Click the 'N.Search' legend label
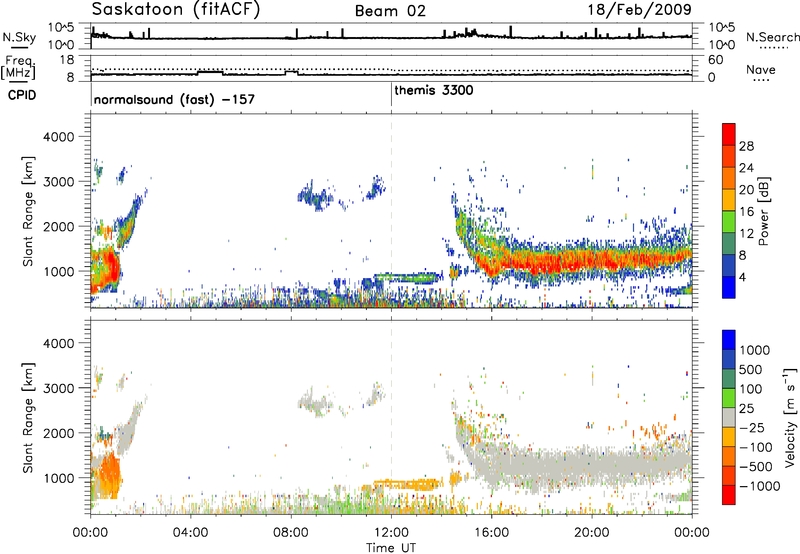Viewport: 800px width, 554px height. click(x=772, y=37)
